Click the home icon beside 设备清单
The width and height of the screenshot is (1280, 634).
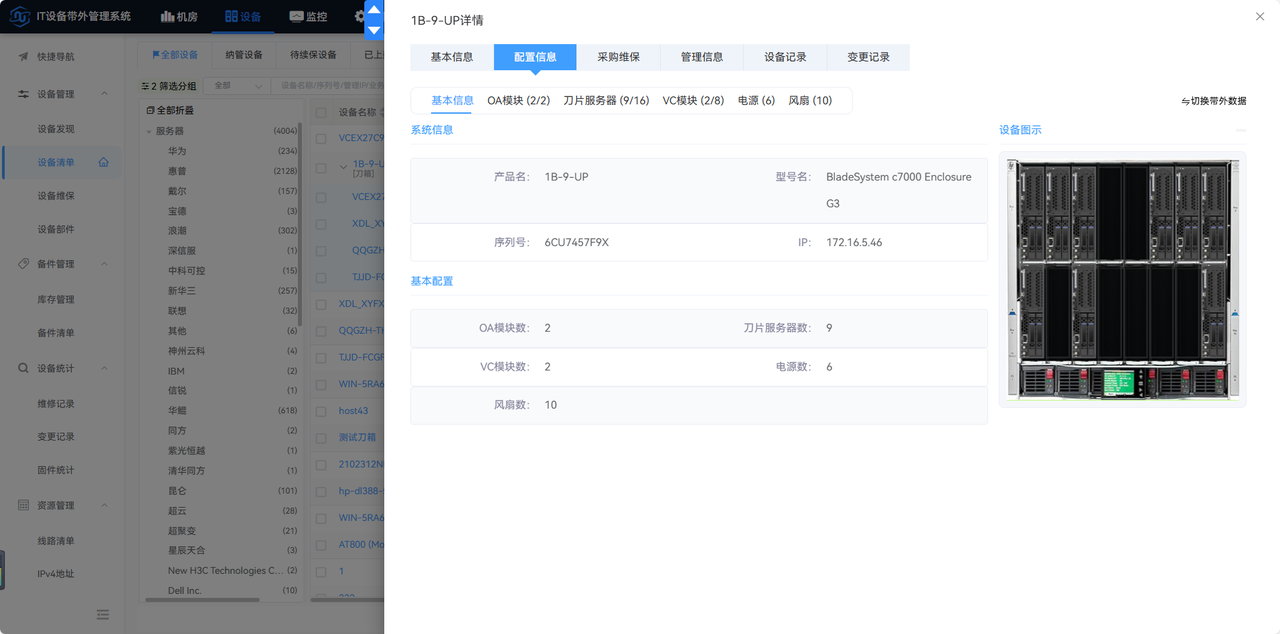[103, 163]
